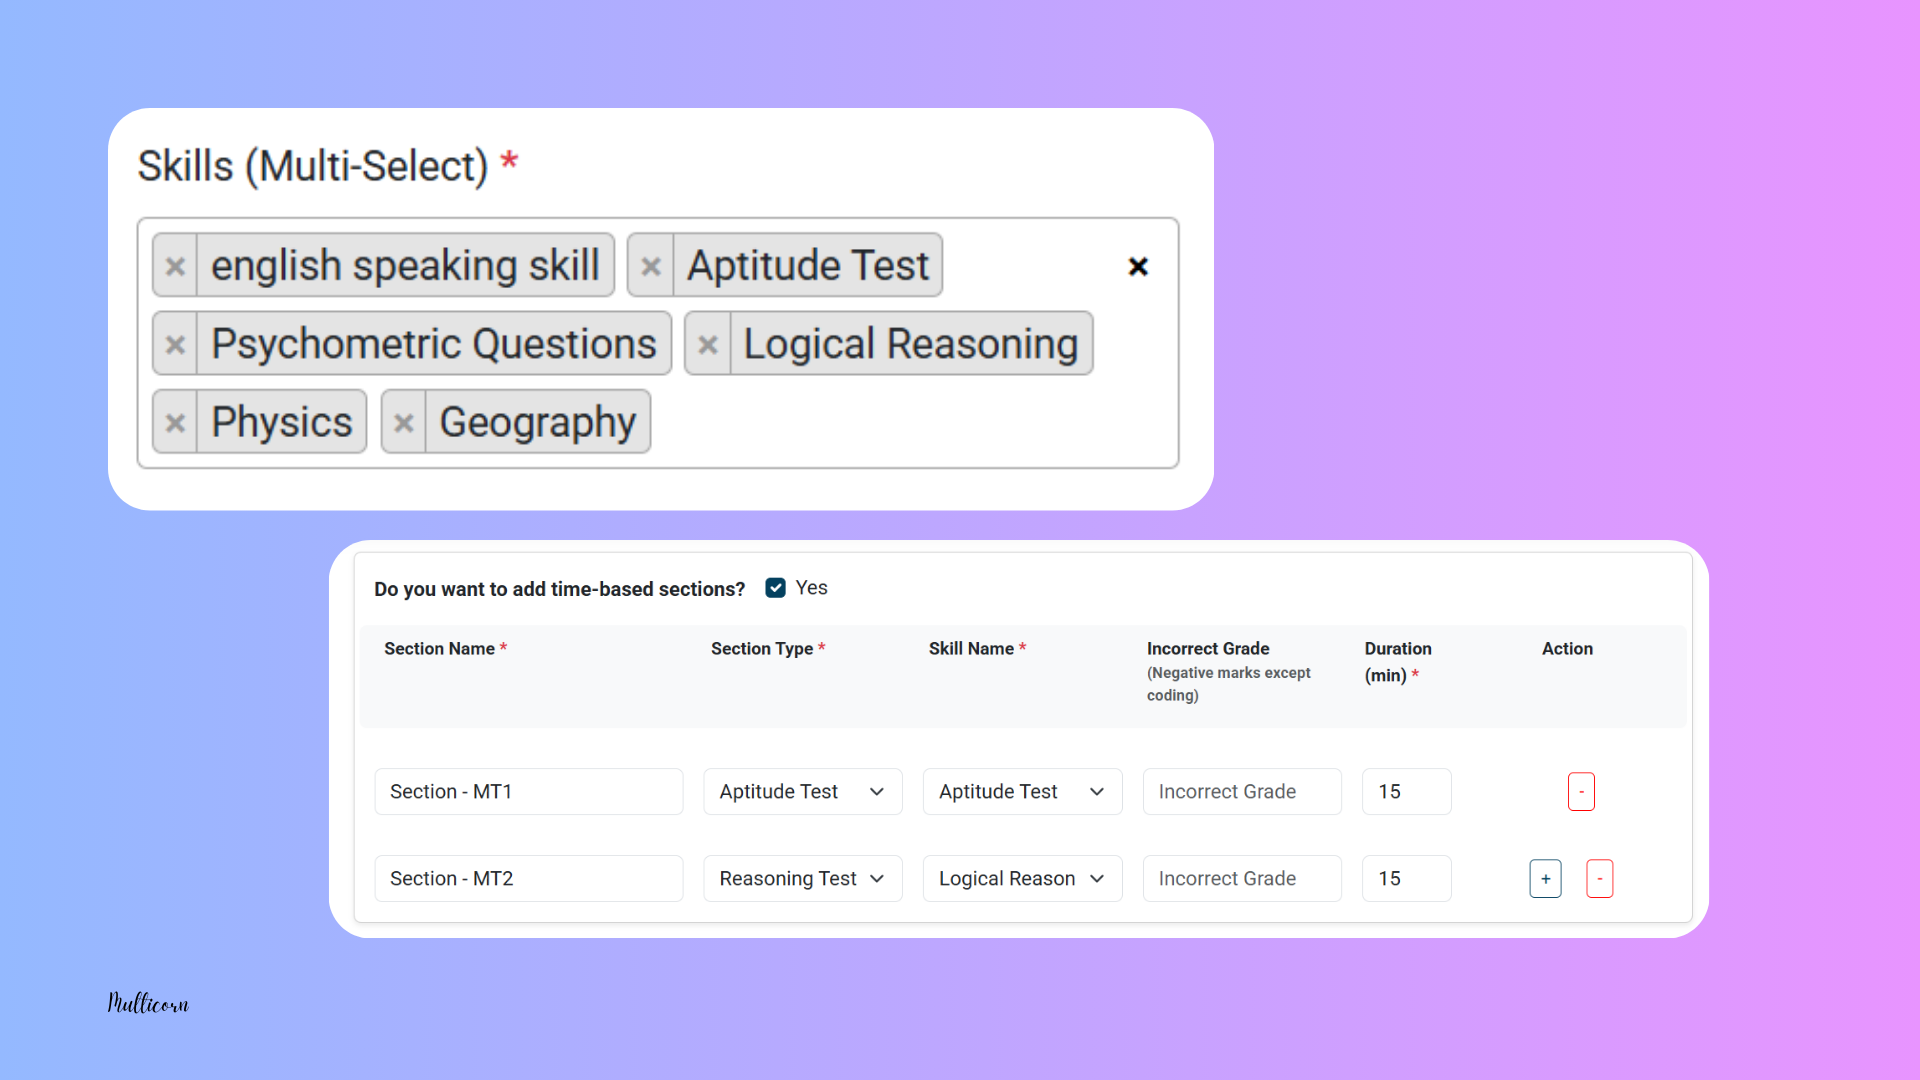Expand the Reasoning Test section type dropdown
The width and height of the screenshot is (1920, 1080).
tap(802, 879)
